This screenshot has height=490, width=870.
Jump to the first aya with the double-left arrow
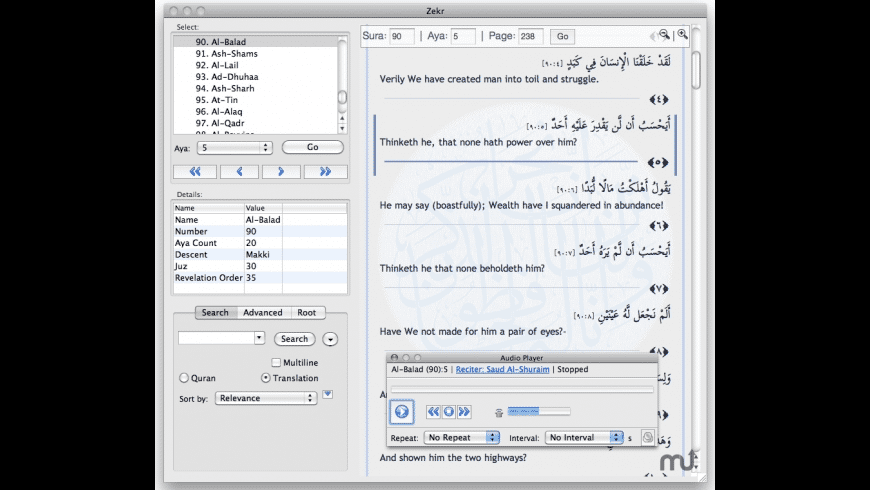(x=195, y=171)
